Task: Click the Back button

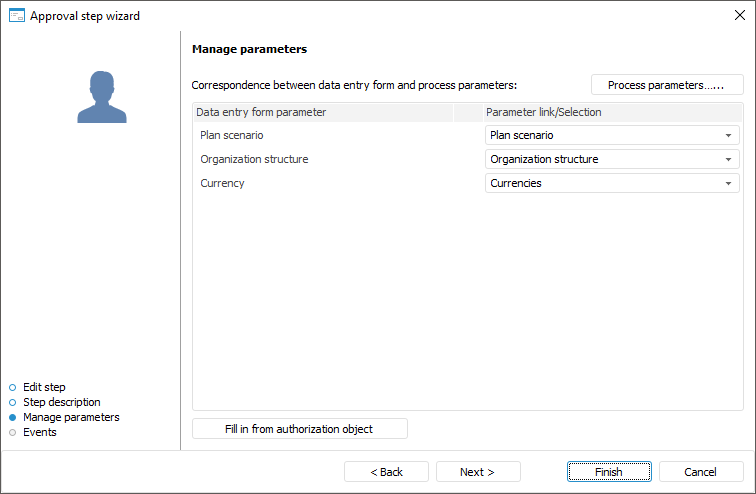Action: click(x=386, y=472)
